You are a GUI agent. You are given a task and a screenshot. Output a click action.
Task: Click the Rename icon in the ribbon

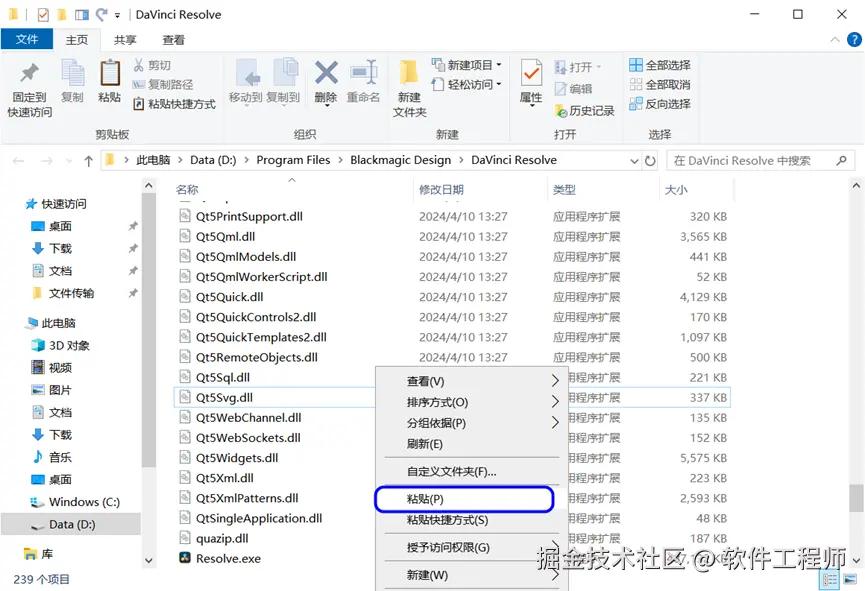364,73
